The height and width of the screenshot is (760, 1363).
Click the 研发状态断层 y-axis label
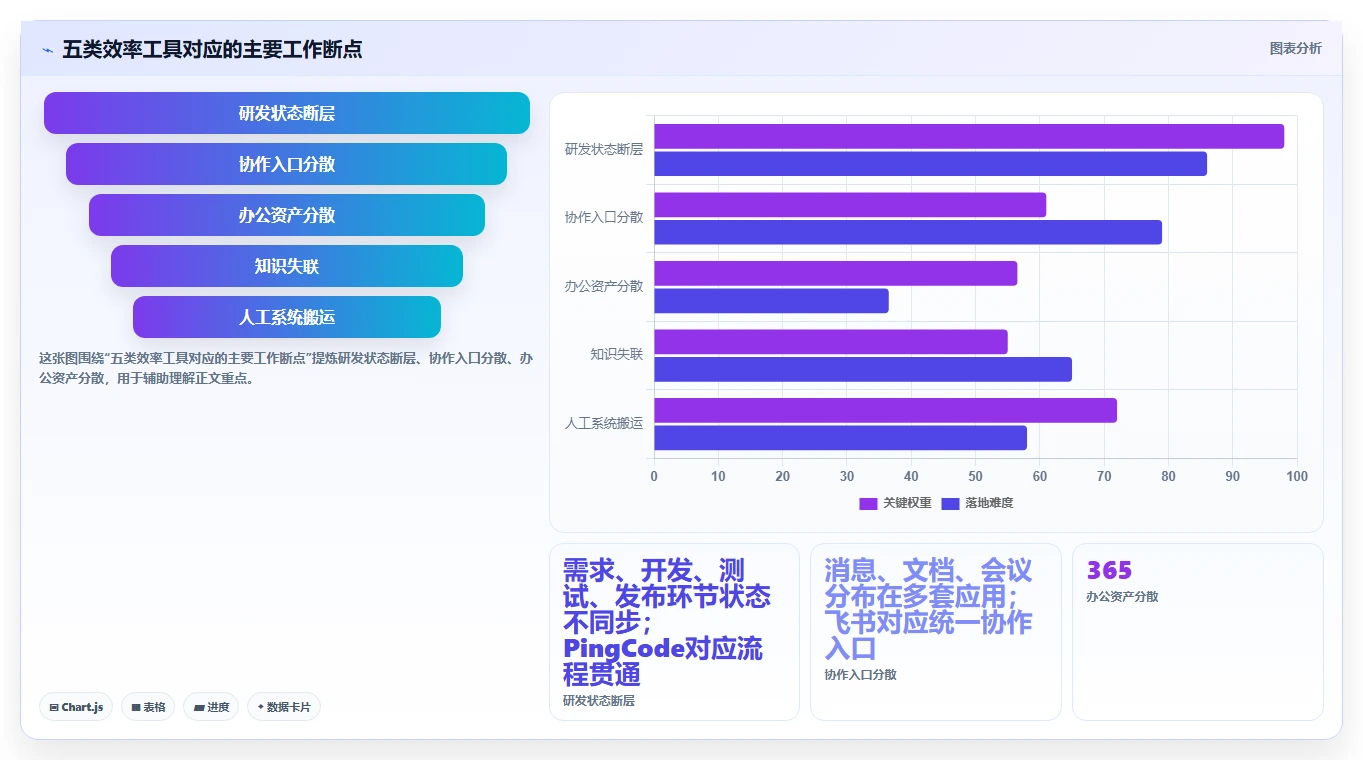point(604,149)
